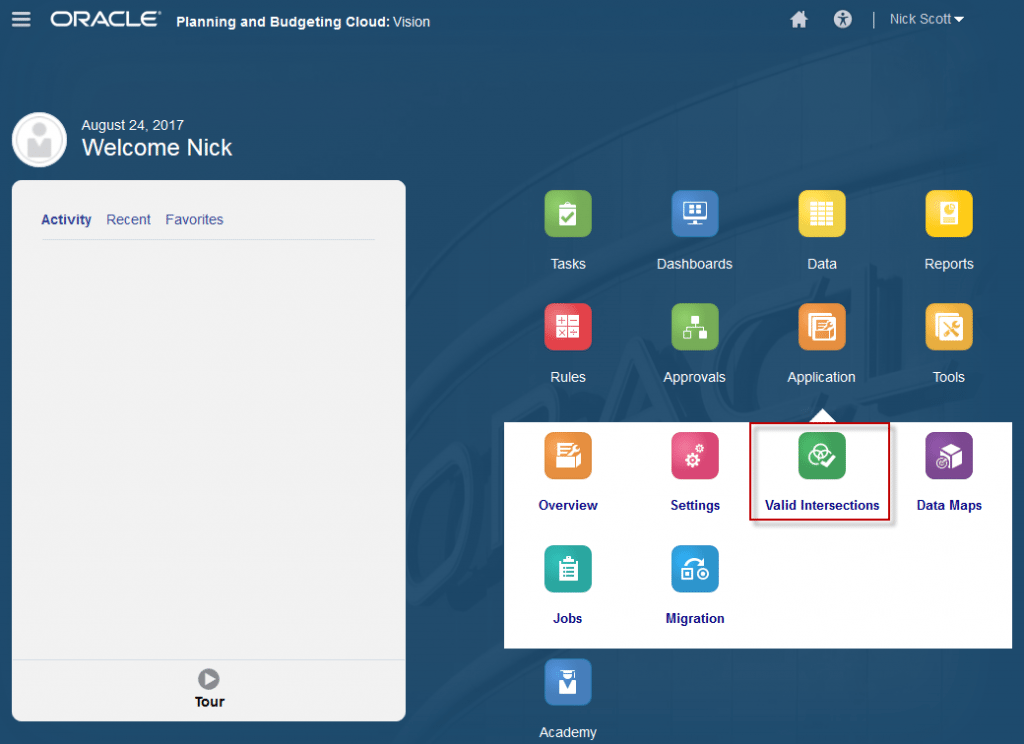The height and width of the screenshot is (744, 1024).
Task: Click the Tour label text
Action: tap(209, 702)
